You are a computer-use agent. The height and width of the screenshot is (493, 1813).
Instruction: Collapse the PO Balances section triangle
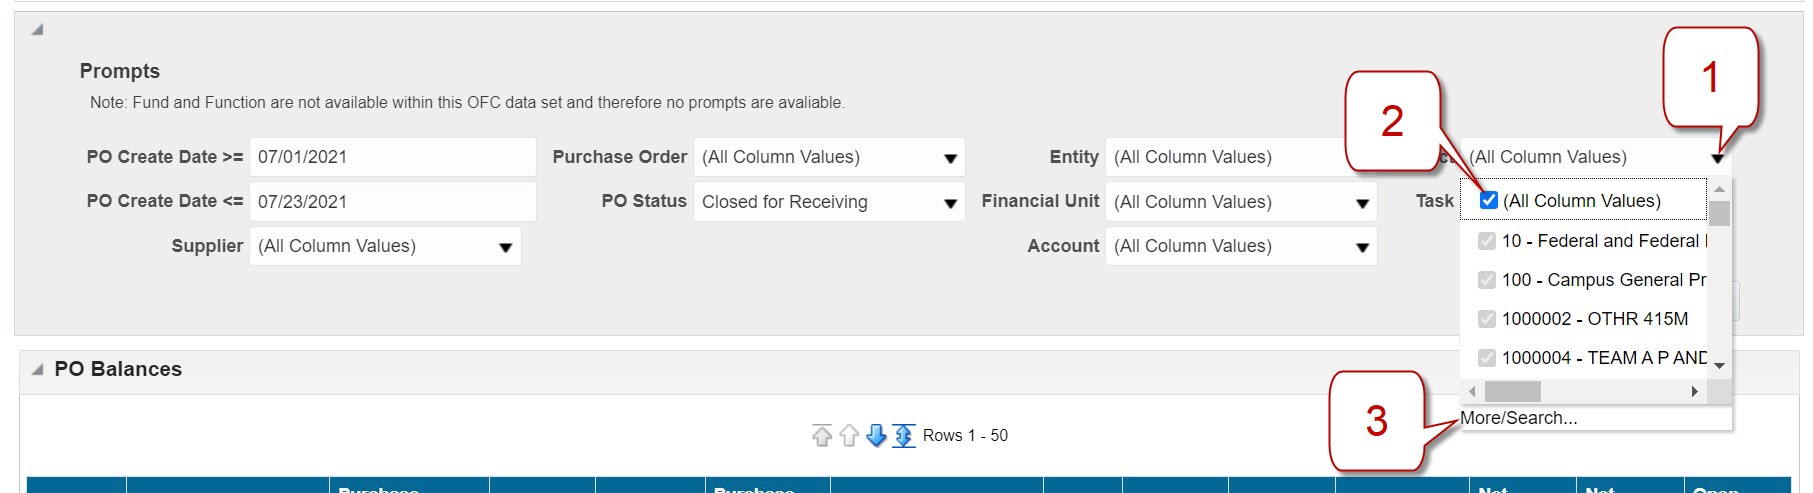(37, 369)
